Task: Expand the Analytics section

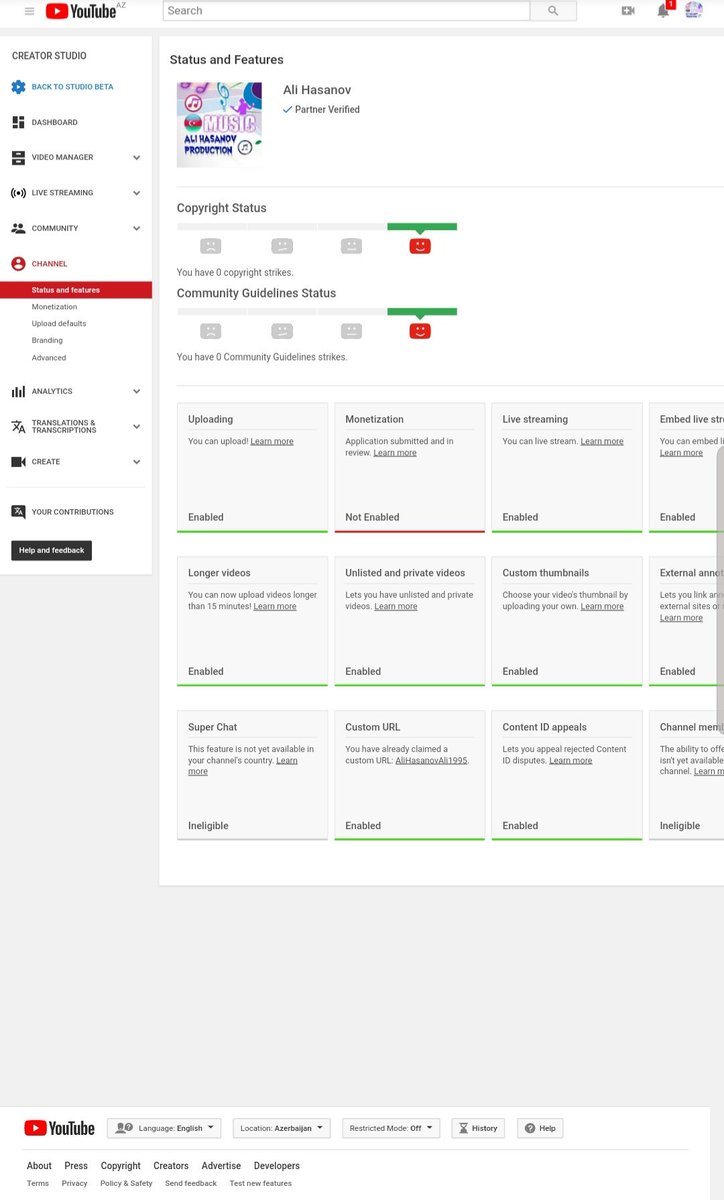Action: coord(137,392)
